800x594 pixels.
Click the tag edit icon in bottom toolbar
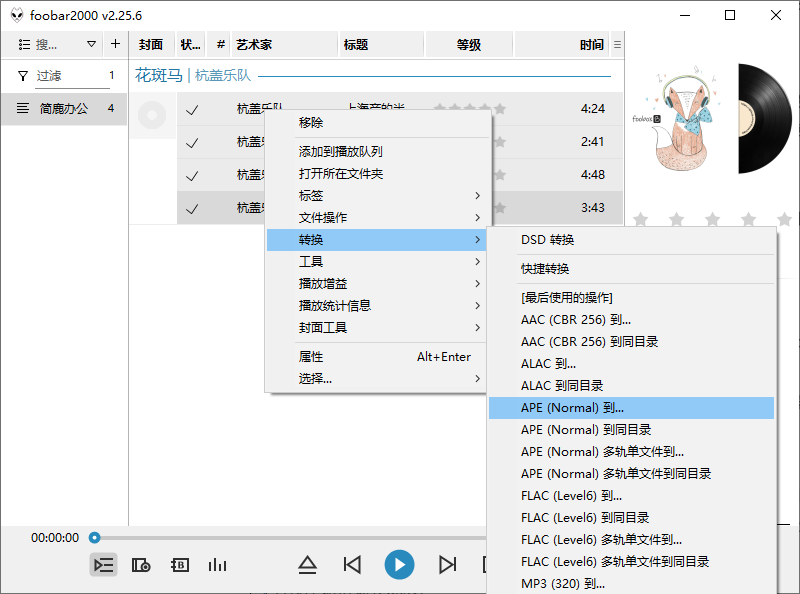180,565
